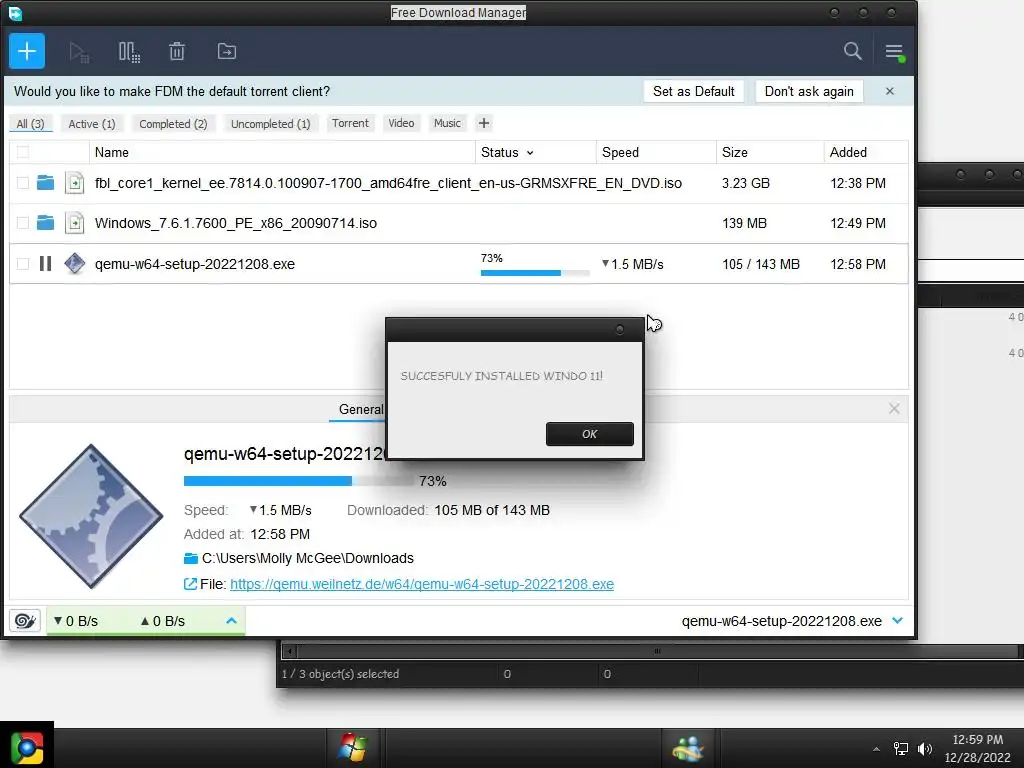Open folder icon for Windows_7.6.1.7600_PE iso
Viewport: 1024px width, 768px height.
(45, 223)
